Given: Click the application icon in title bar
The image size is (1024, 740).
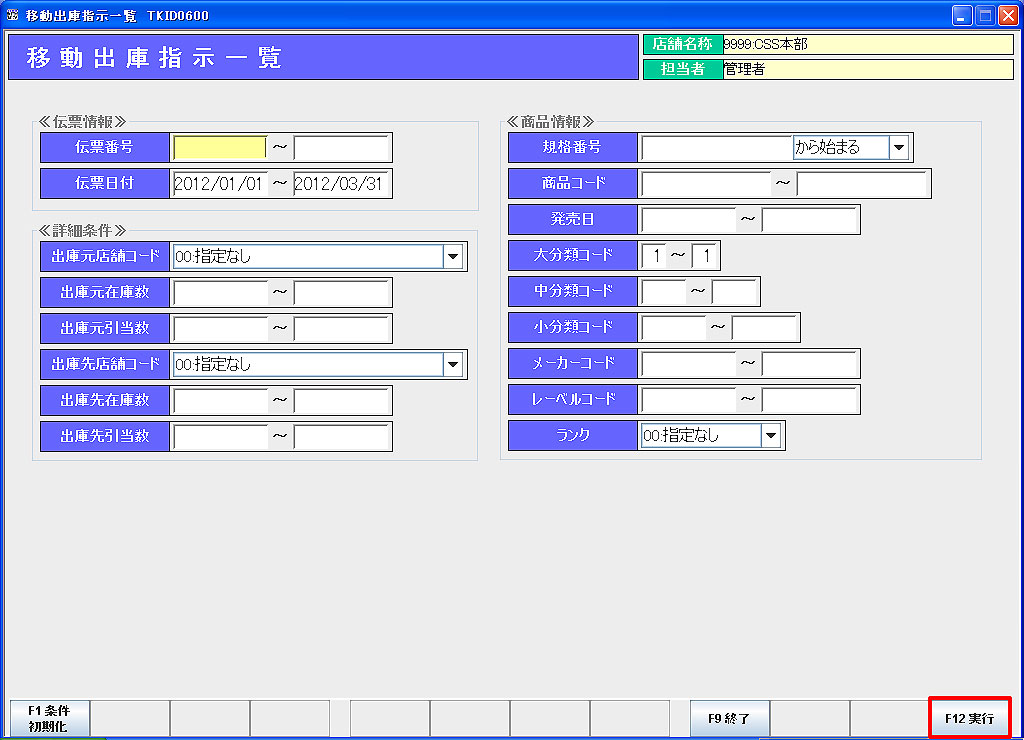Looking at the screenshot, I should click(13, 16).
